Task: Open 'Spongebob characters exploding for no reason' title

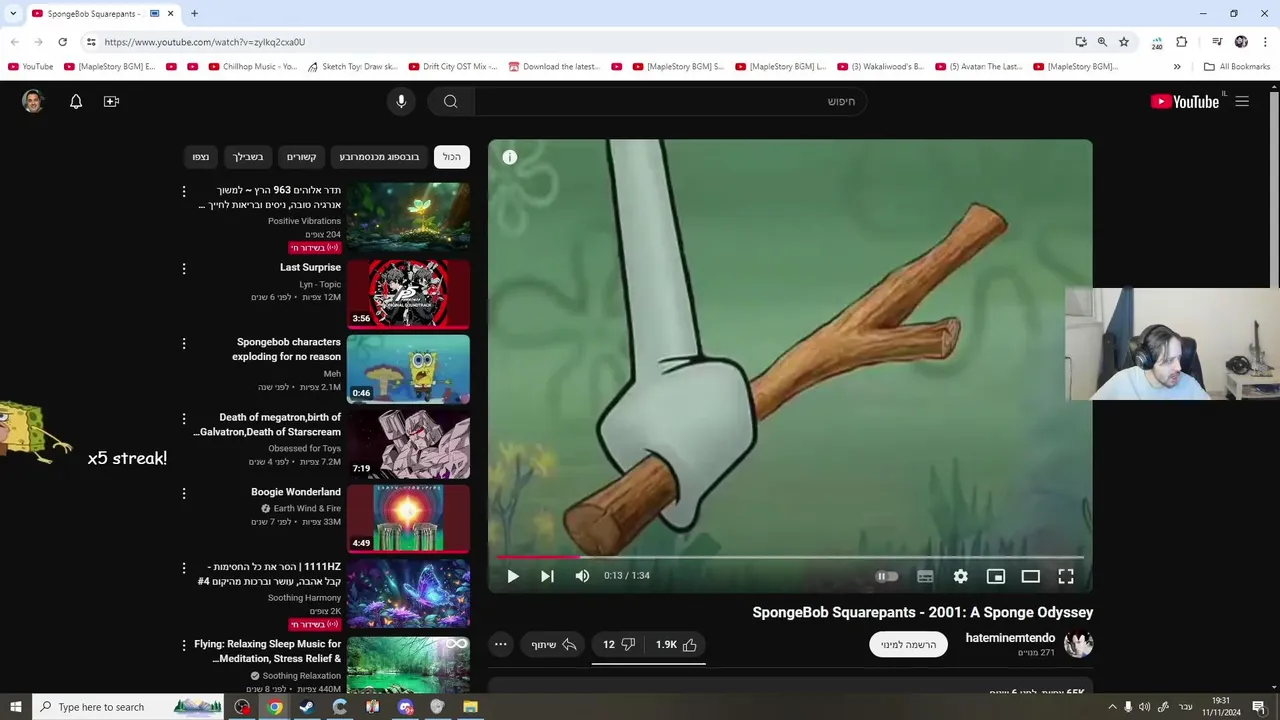Action: (287, 349)
